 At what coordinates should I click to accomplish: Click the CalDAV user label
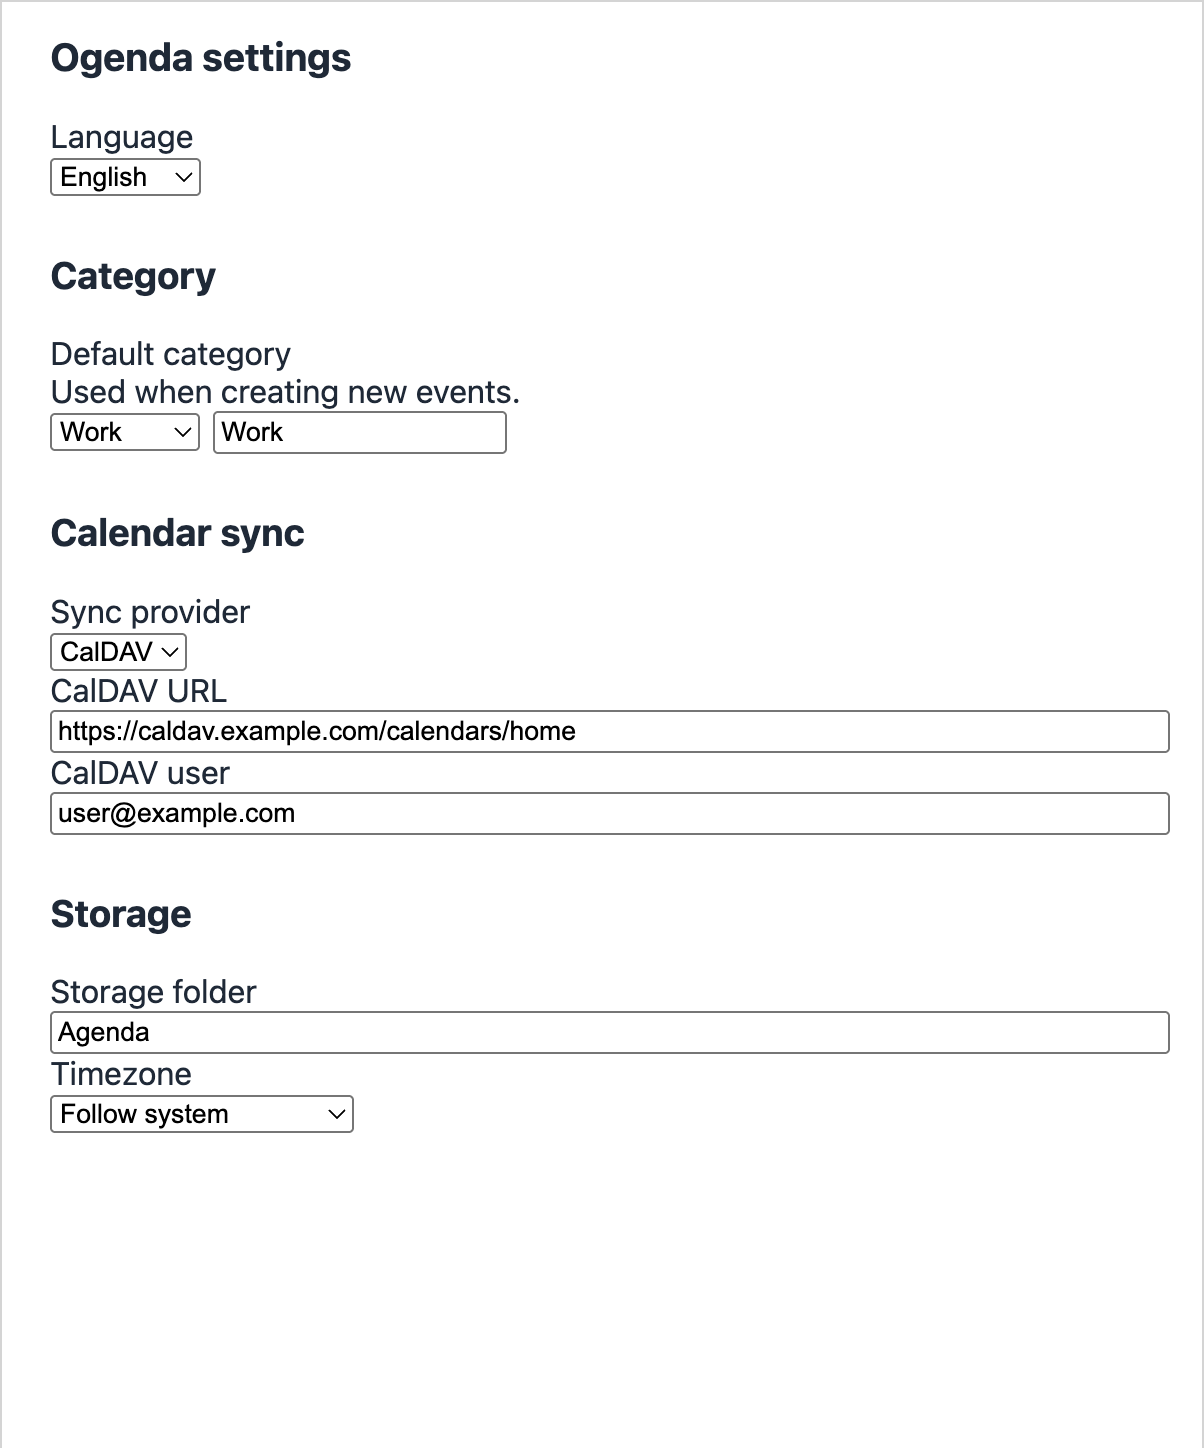(140, 773)
